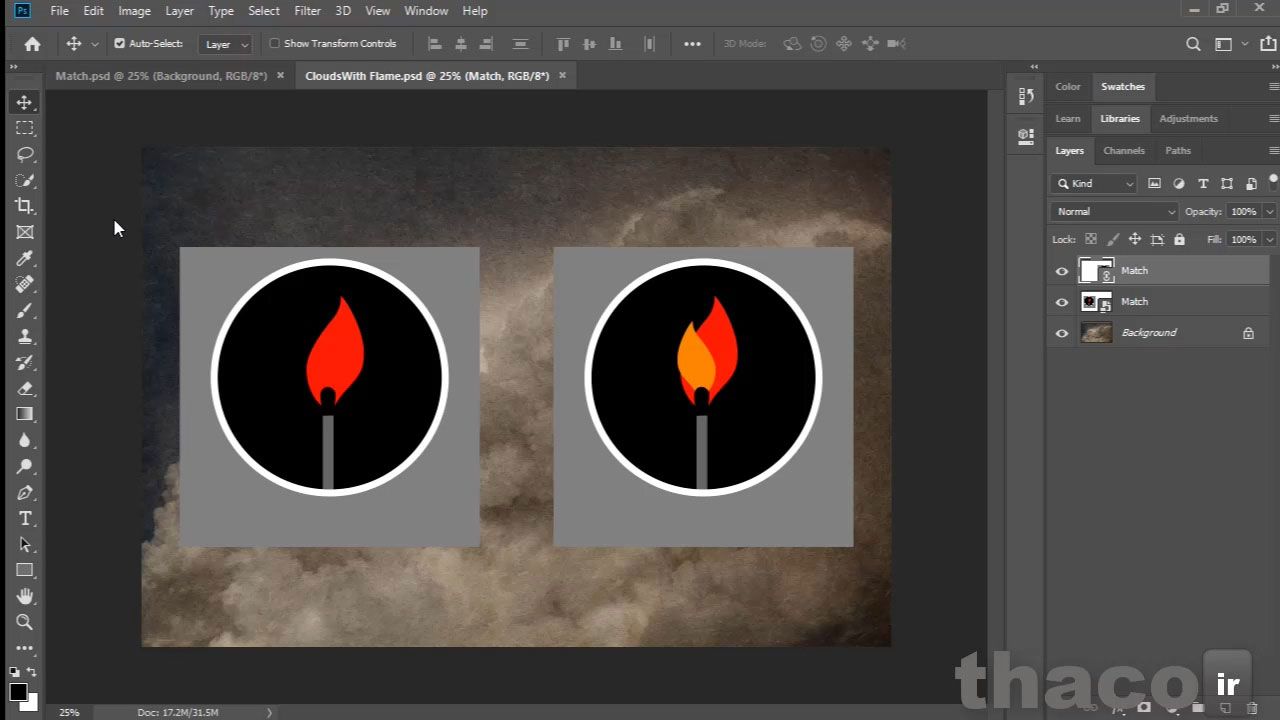Select the Lasso tool
This screenshot has height=720, width=1280.
point(25,154)
